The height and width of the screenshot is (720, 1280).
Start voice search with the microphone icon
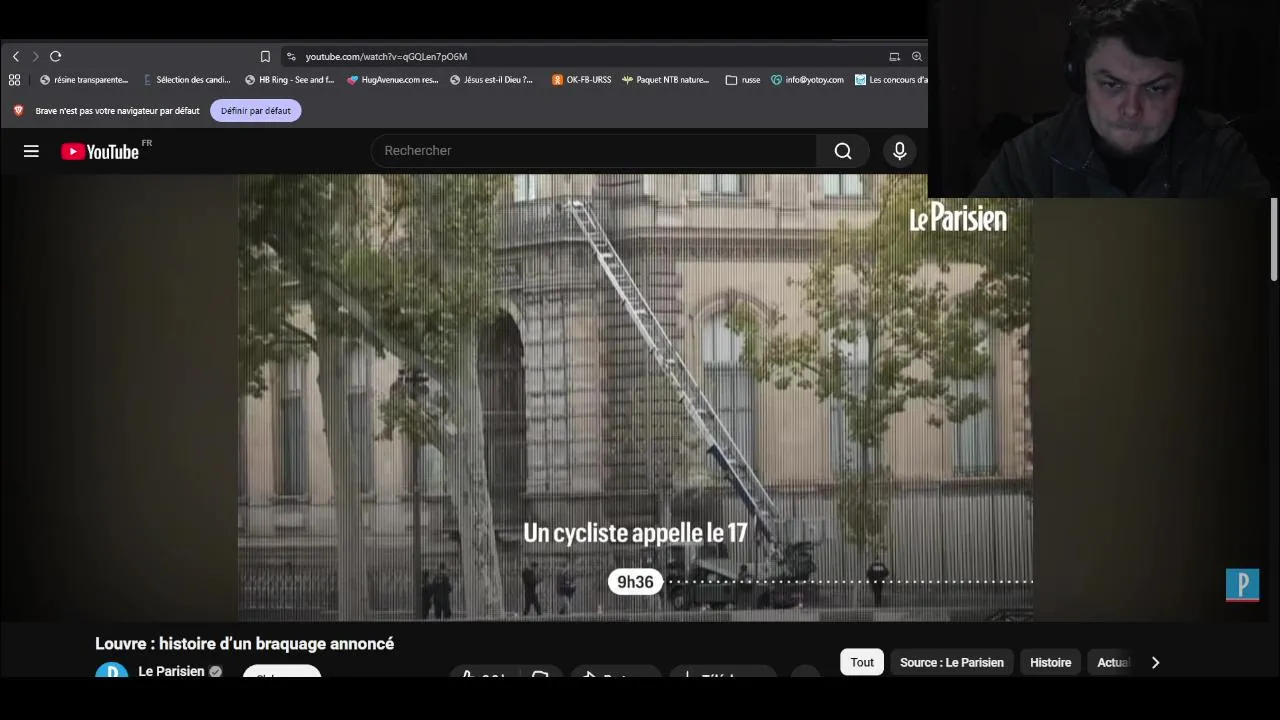coord(900,151)
